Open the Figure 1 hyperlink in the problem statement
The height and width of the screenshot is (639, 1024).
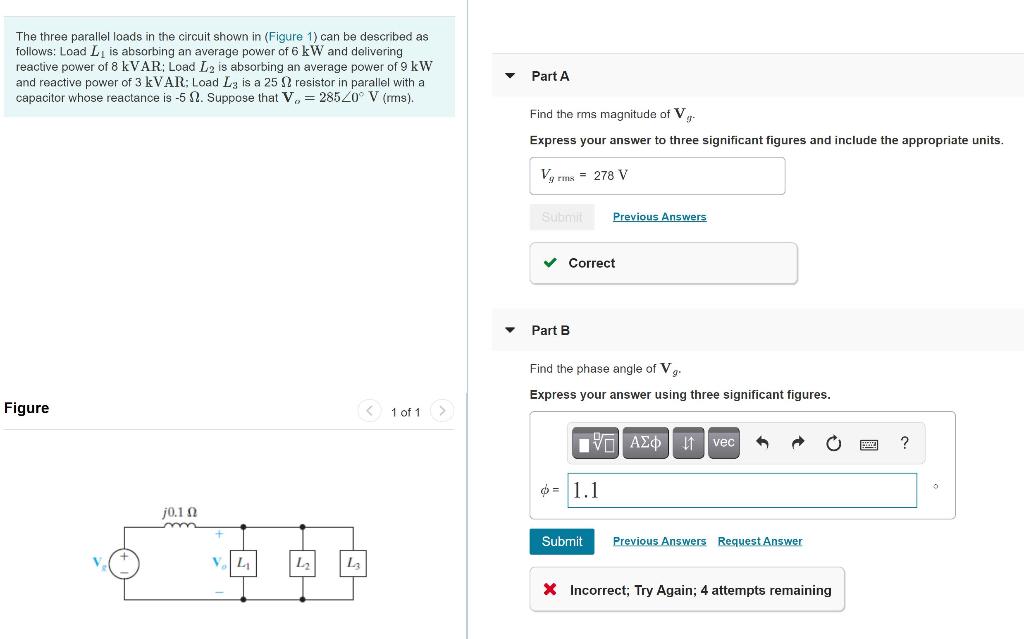click(289, 36)
